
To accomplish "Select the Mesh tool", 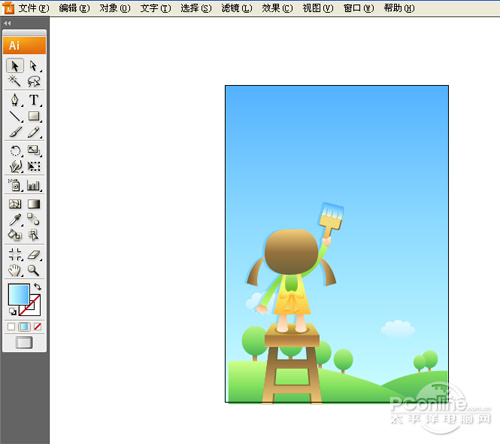I will (x=15, y=204).
